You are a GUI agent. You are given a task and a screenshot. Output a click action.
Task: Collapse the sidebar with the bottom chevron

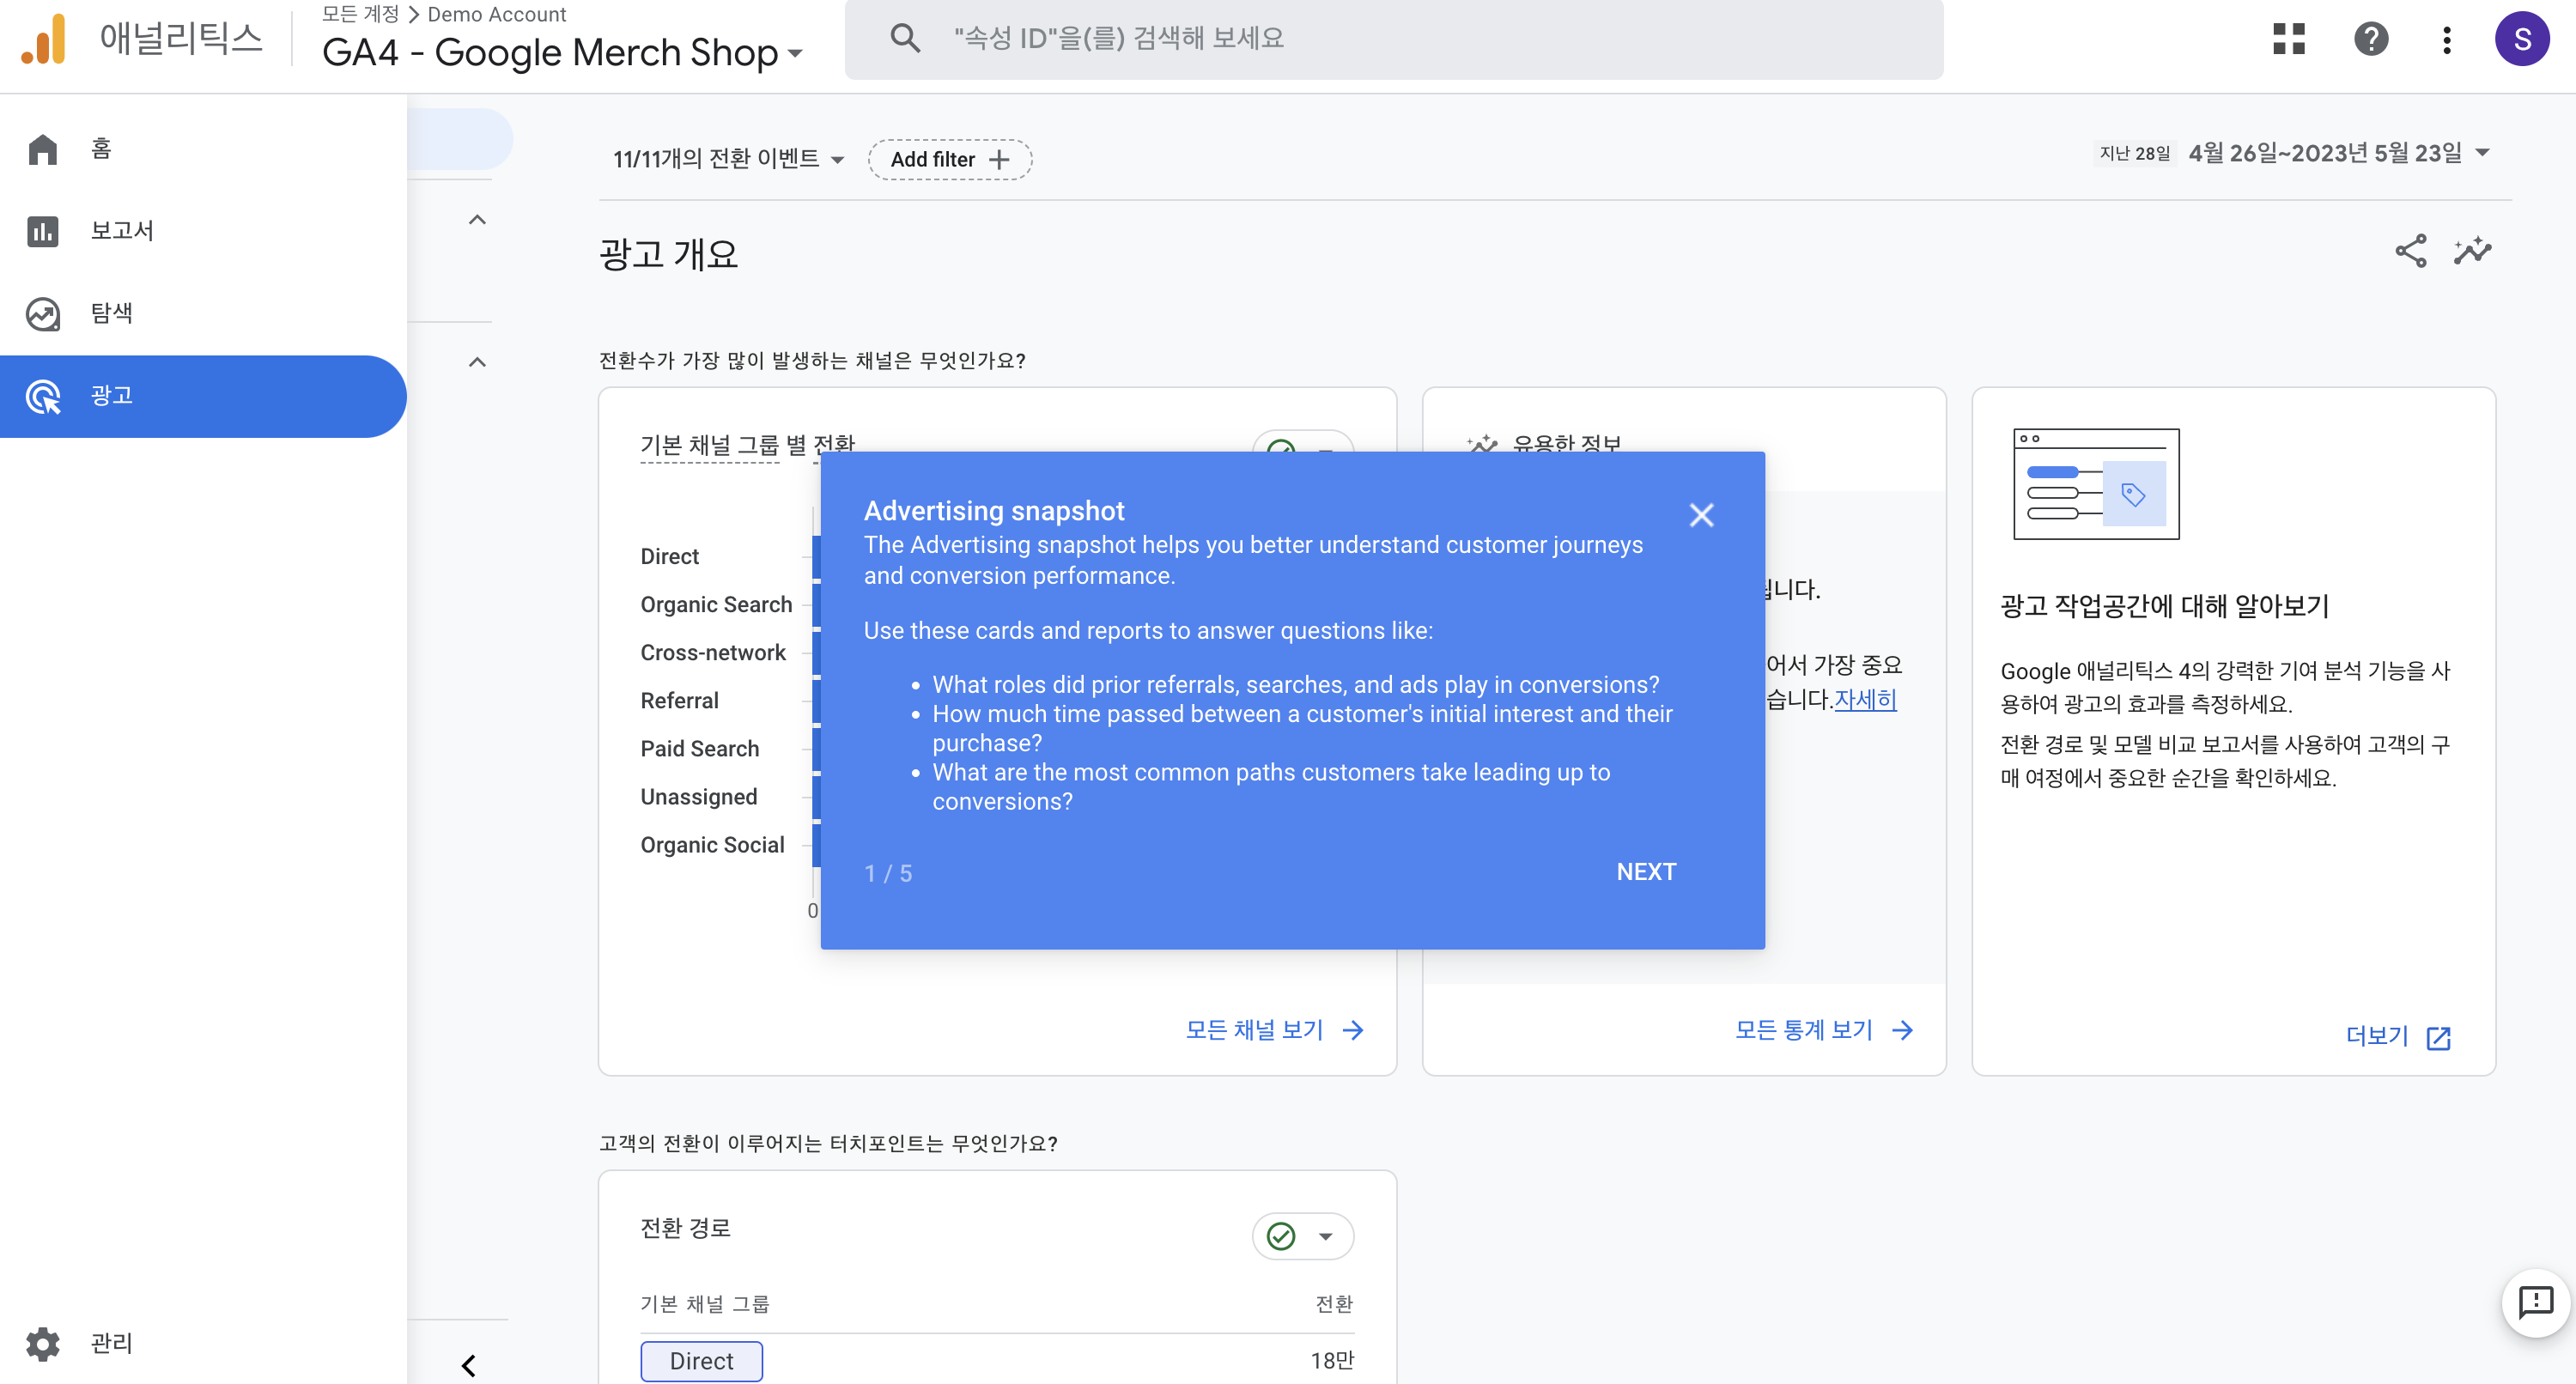468,1364
